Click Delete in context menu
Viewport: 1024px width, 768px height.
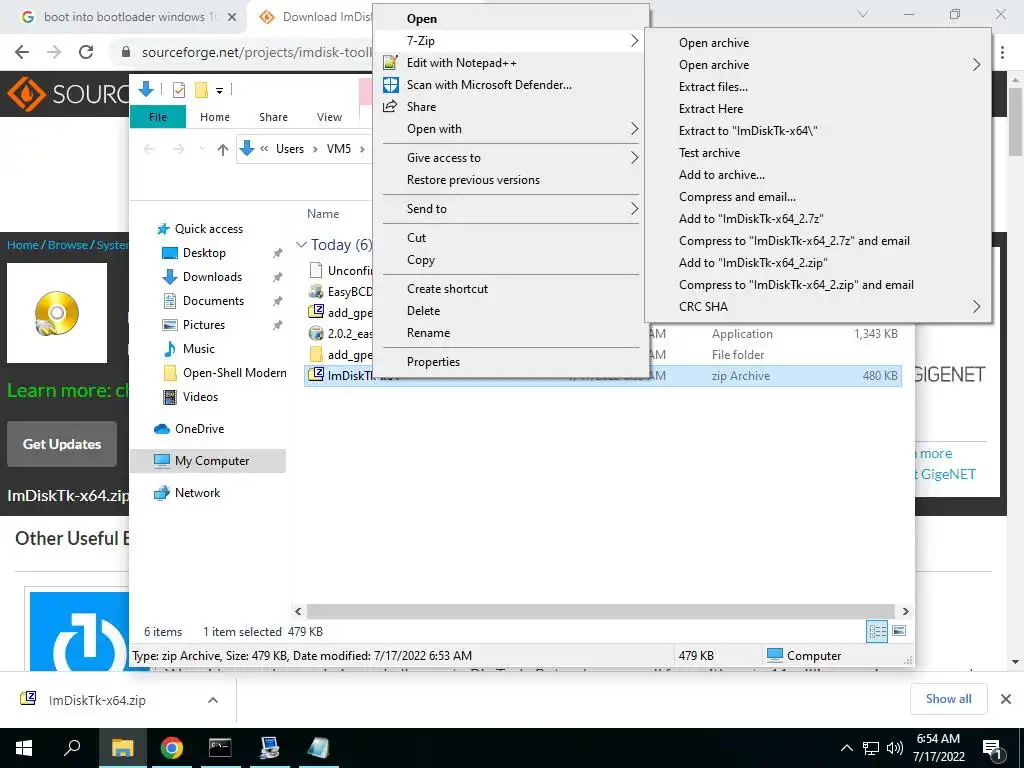423,311
